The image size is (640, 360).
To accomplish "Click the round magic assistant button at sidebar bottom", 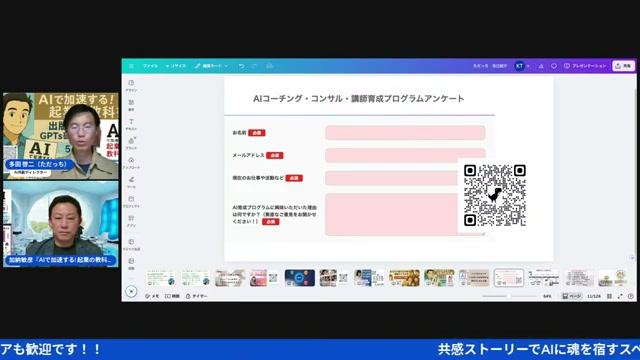I will coord(131,291).
